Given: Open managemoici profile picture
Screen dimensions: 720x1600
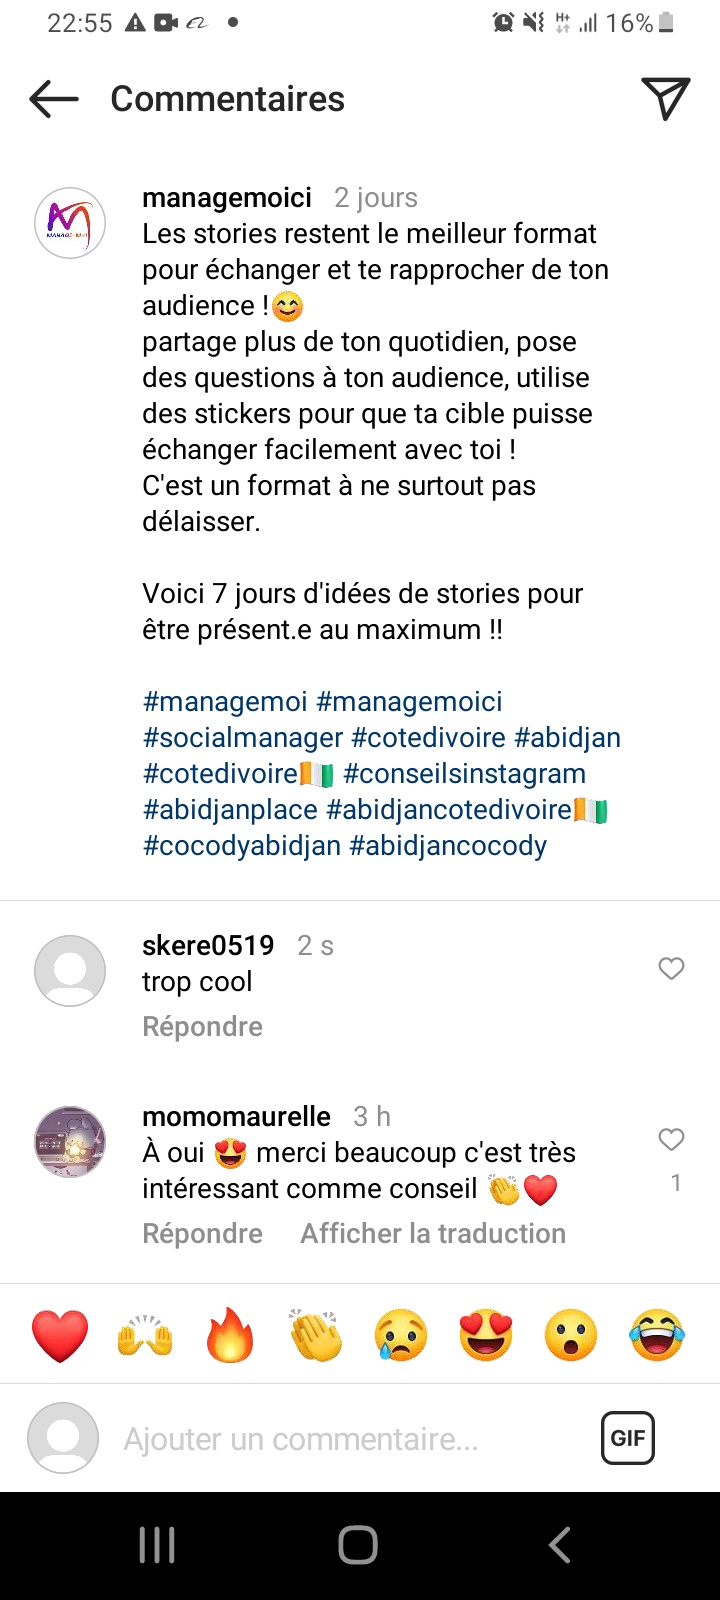Looking at the screenshot, I should 70,223.
